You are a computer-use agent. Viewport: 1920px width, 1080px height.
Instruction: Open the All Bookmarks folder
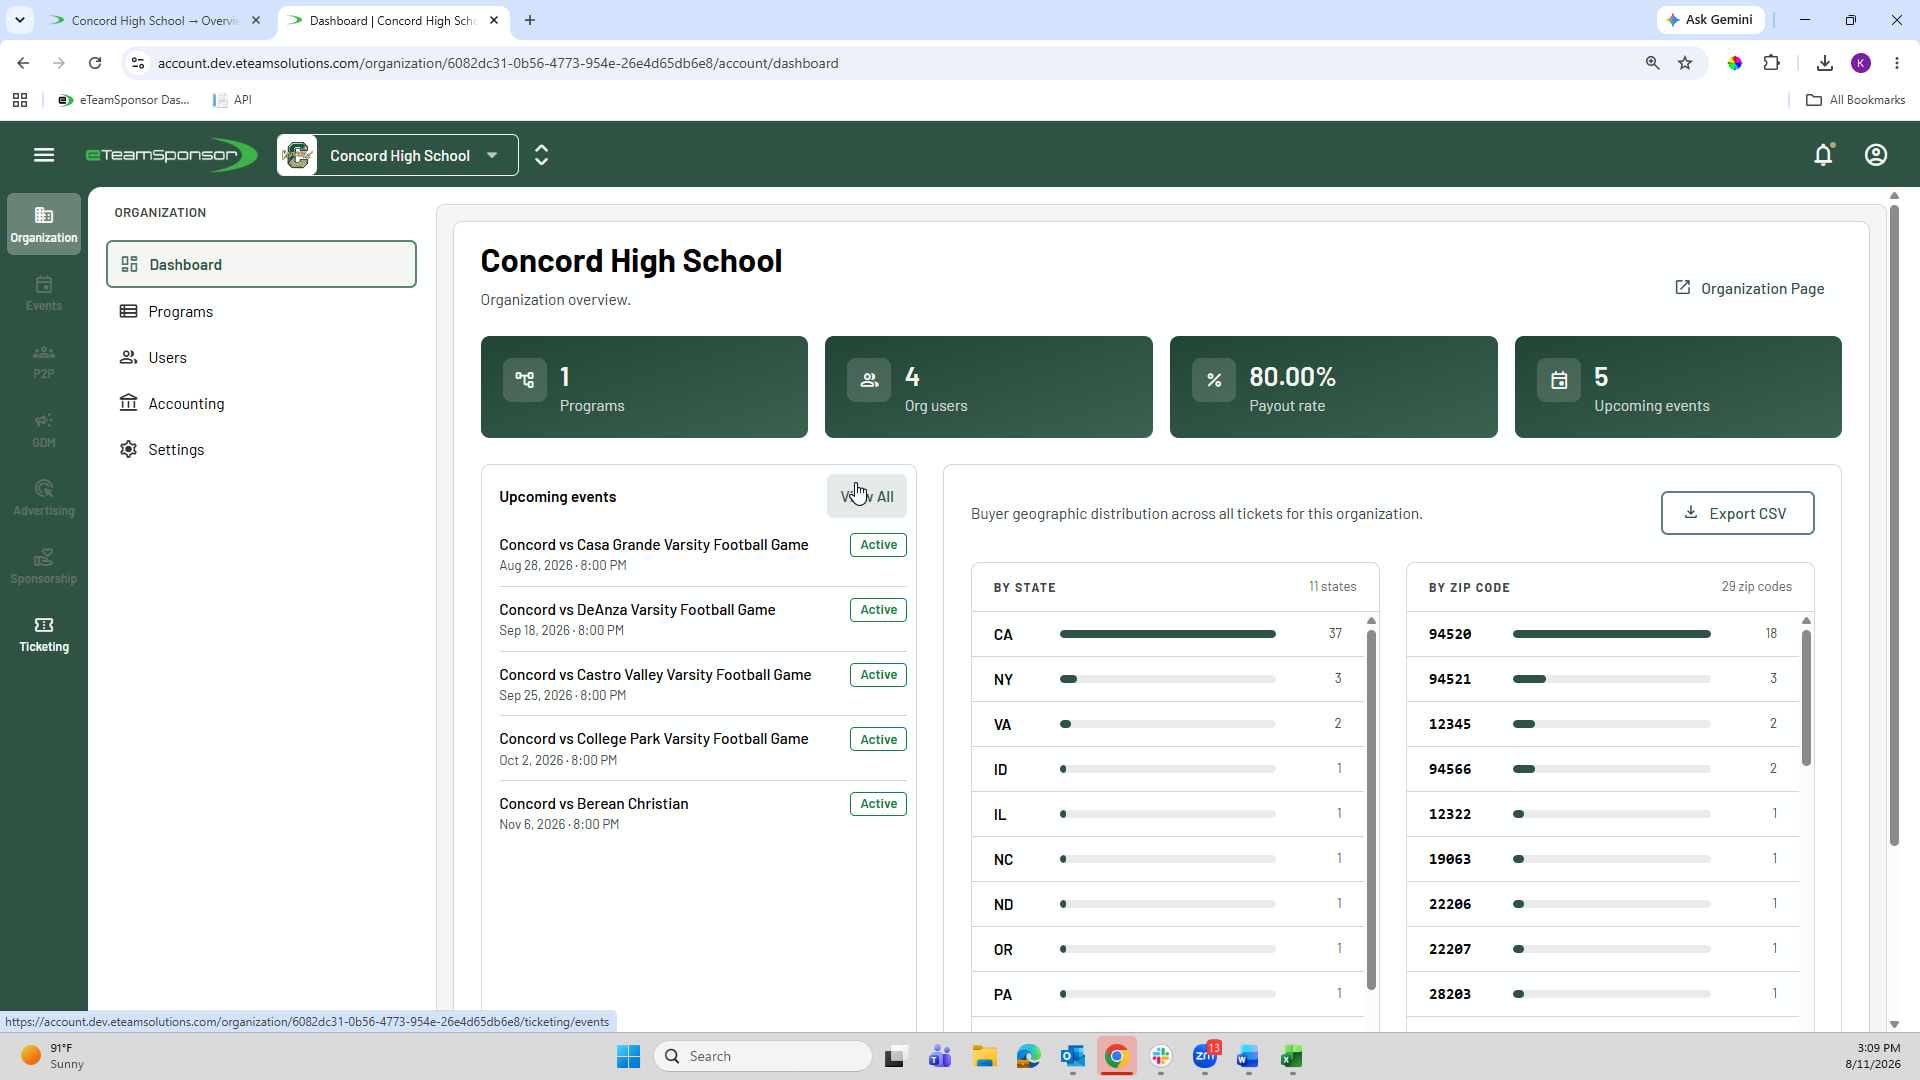pyautogui.click(x=1855, y=100)
